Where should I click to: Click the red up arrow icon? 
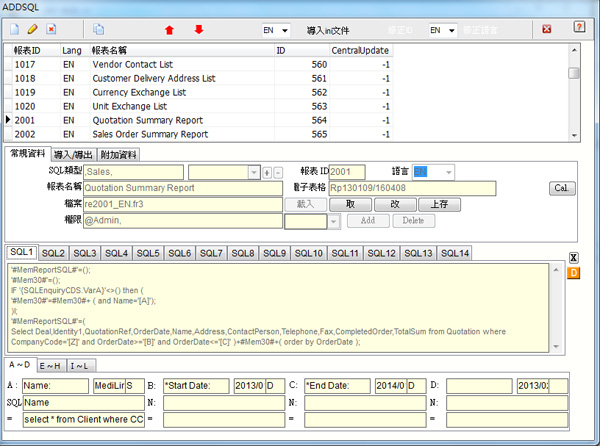pos(169,30)
